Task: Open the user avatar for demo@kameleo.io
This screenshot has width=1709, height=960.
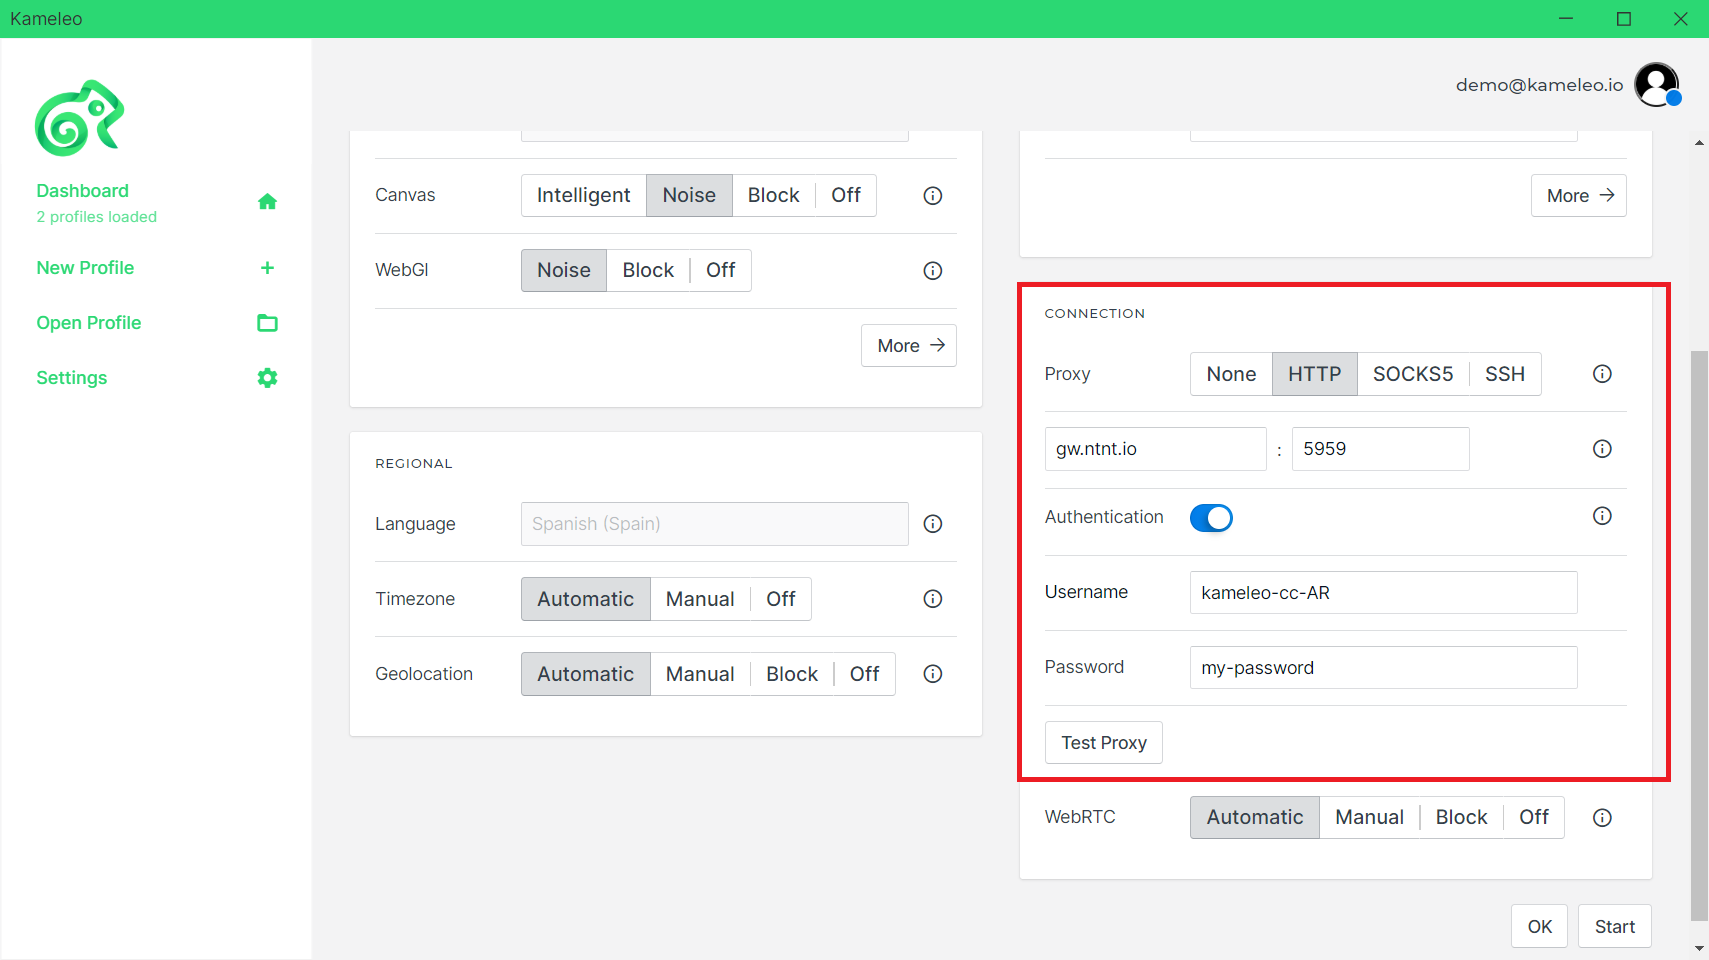Action: click(1657, 84)
